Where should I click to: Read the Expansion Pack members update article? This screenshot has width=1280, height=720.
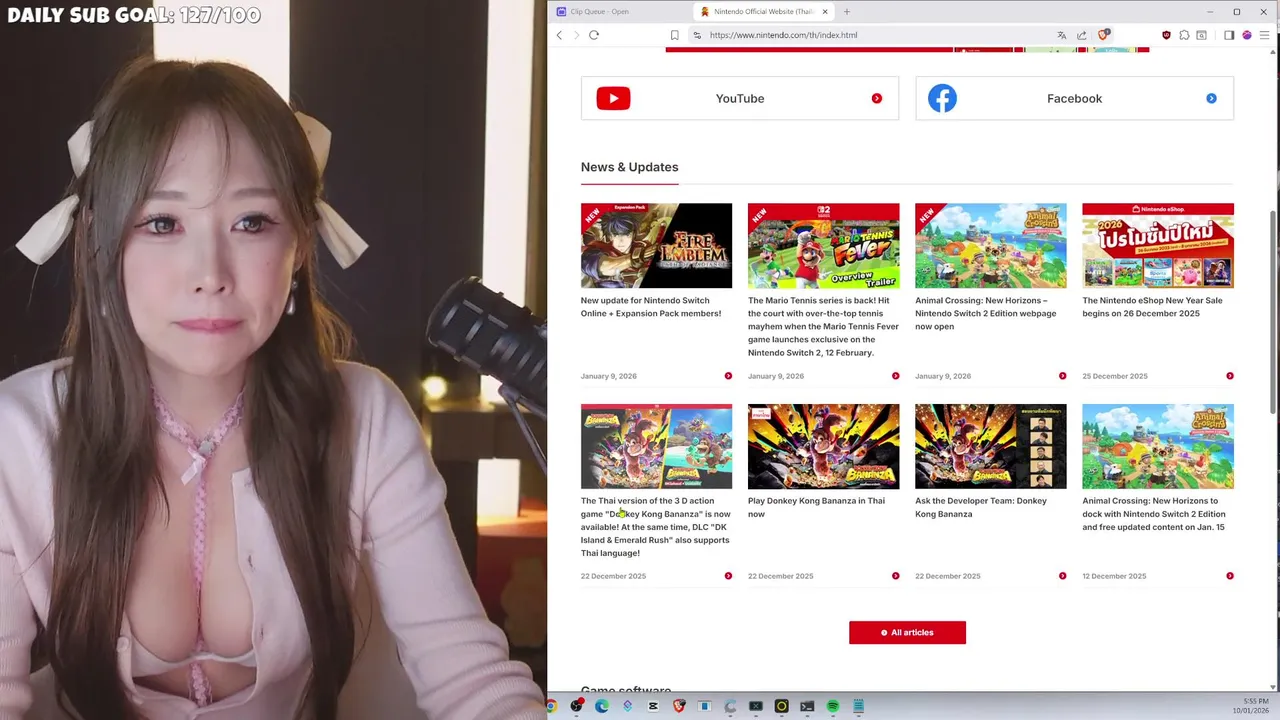[651, 307]
